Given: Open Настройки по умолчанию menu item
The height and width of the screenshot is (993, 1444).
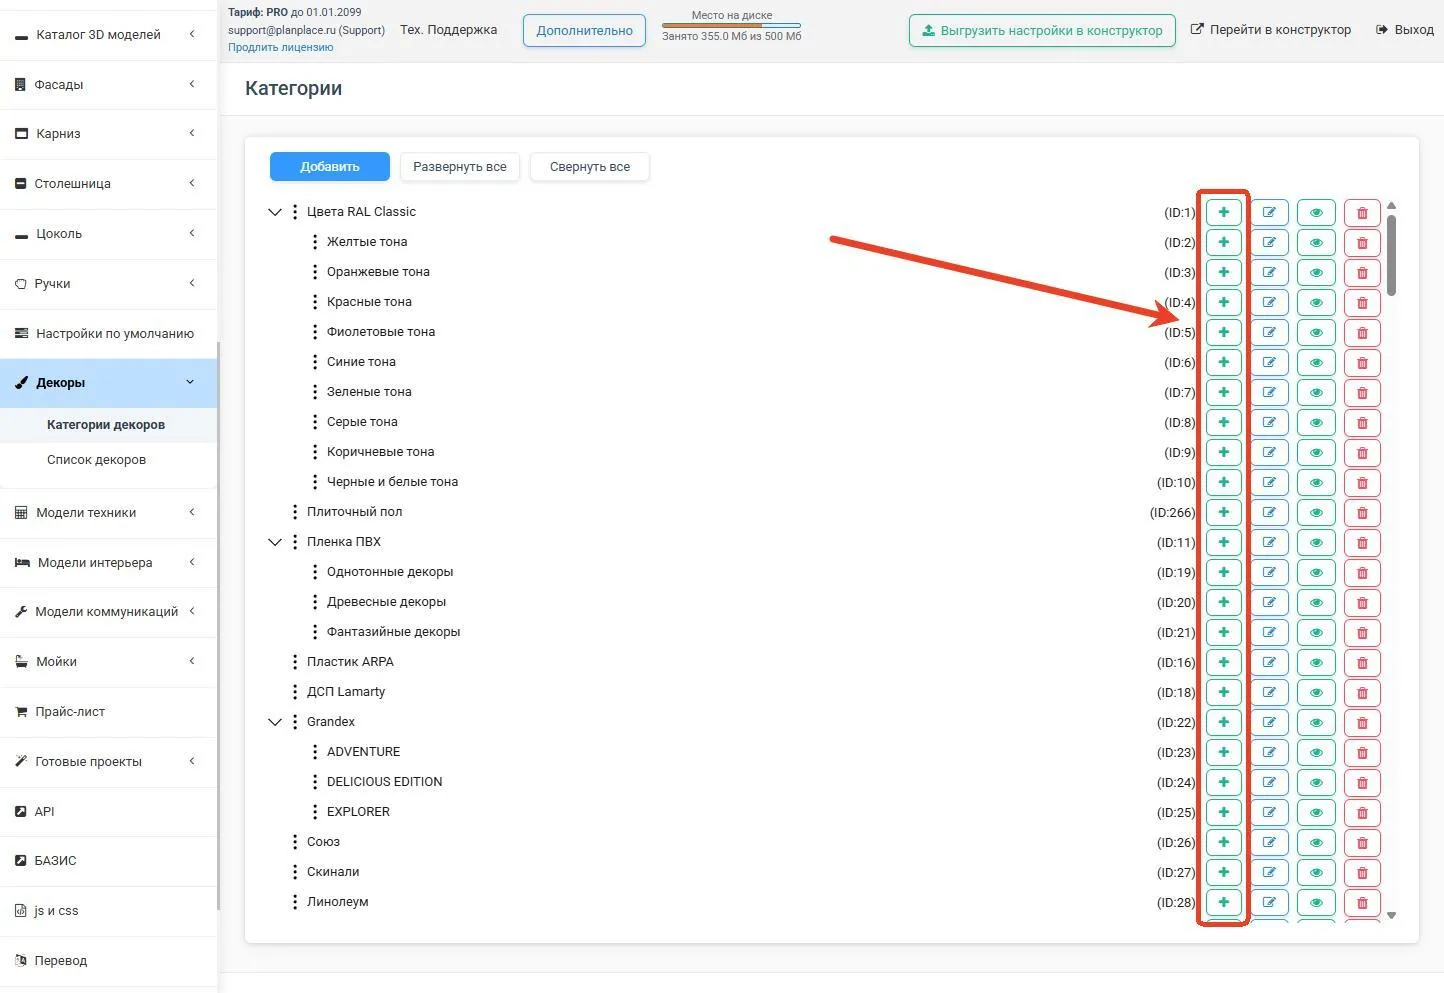Looking at the screenshot, I should point(108,333).
